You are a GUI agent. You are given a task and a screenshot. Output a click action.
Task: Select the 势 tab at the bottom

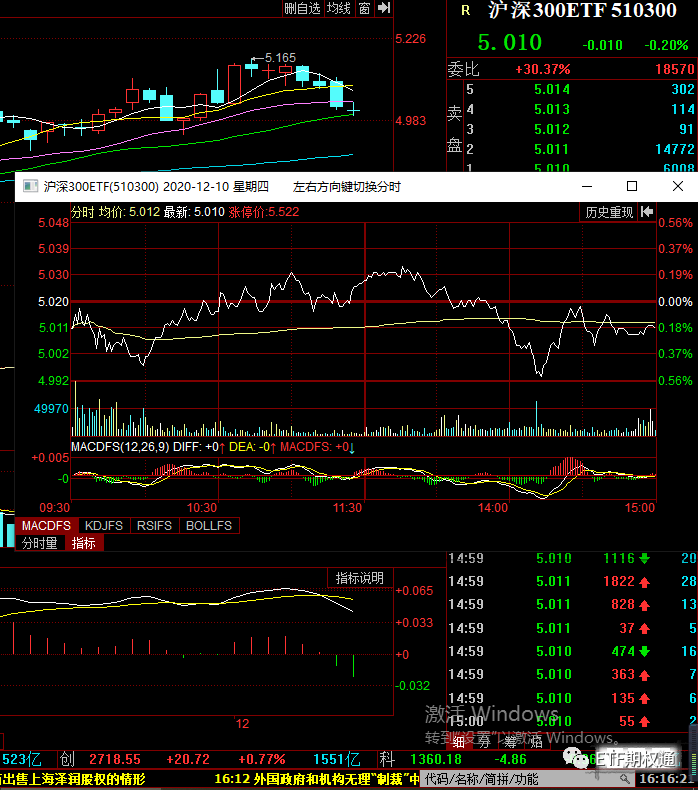pyautogui.click(x=484, y=742)
